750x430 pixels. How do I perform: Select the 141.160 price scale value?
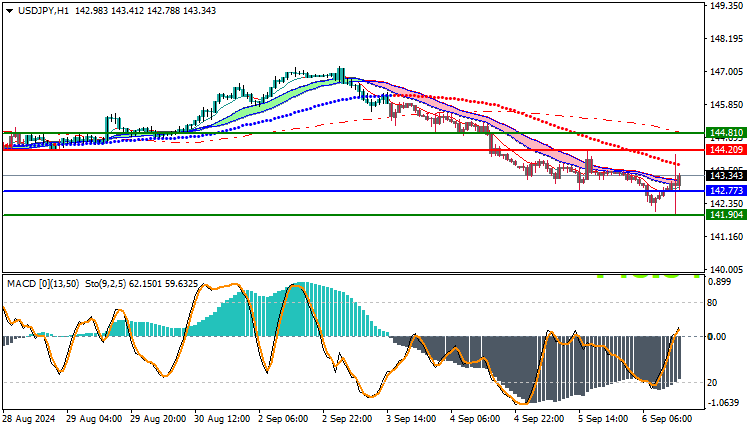pyautogui.click(x=727, y=237)
